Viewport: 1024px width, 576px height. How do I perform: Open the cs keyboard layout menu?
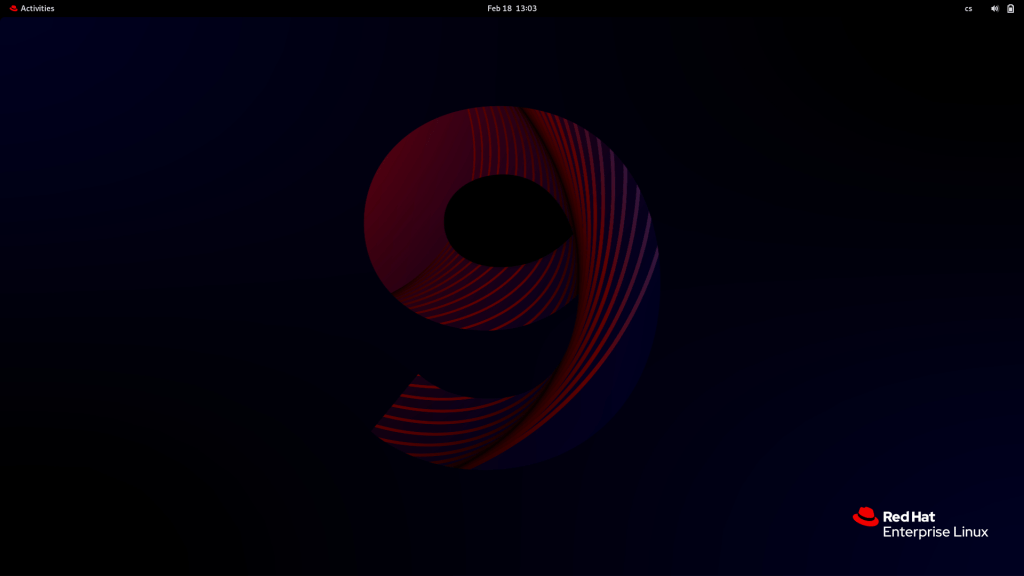[968, 8]
